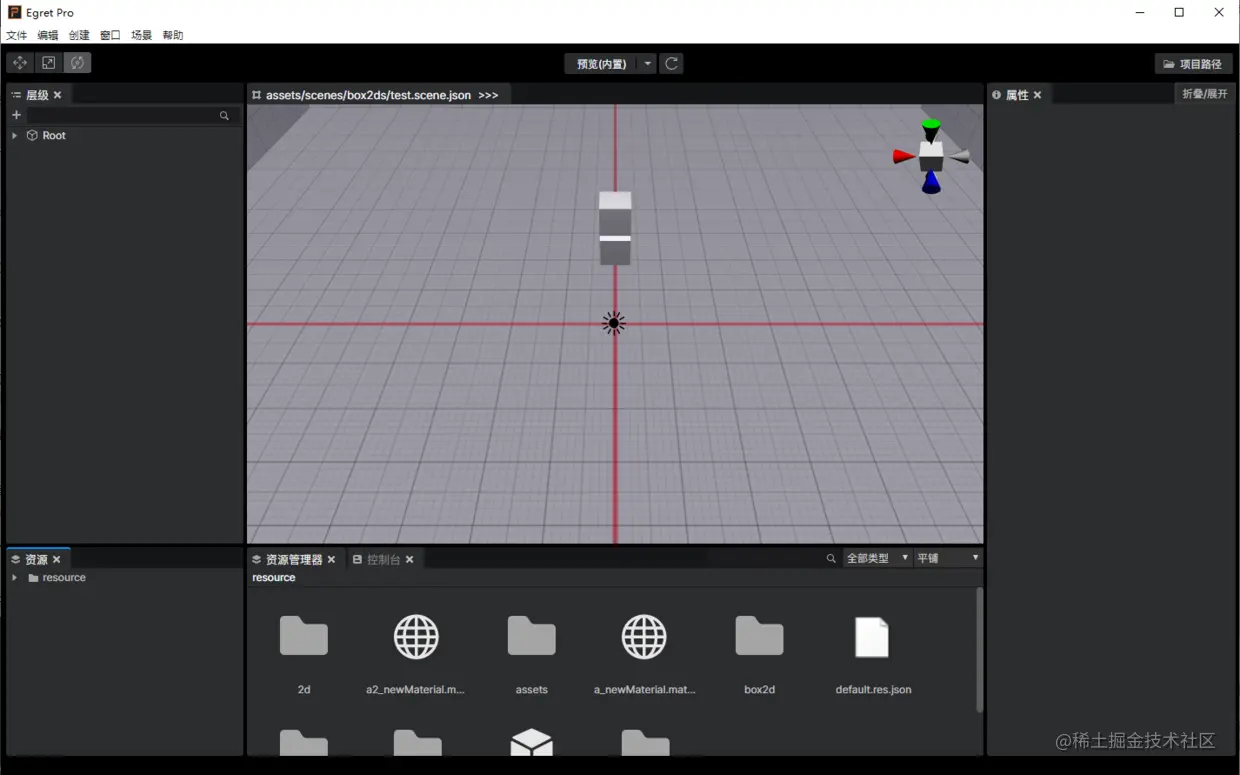Click the gray gizmo axis cone
The height and width of the screenshot is (775, 1240).
pyautogui.click(x=958, y=156)
